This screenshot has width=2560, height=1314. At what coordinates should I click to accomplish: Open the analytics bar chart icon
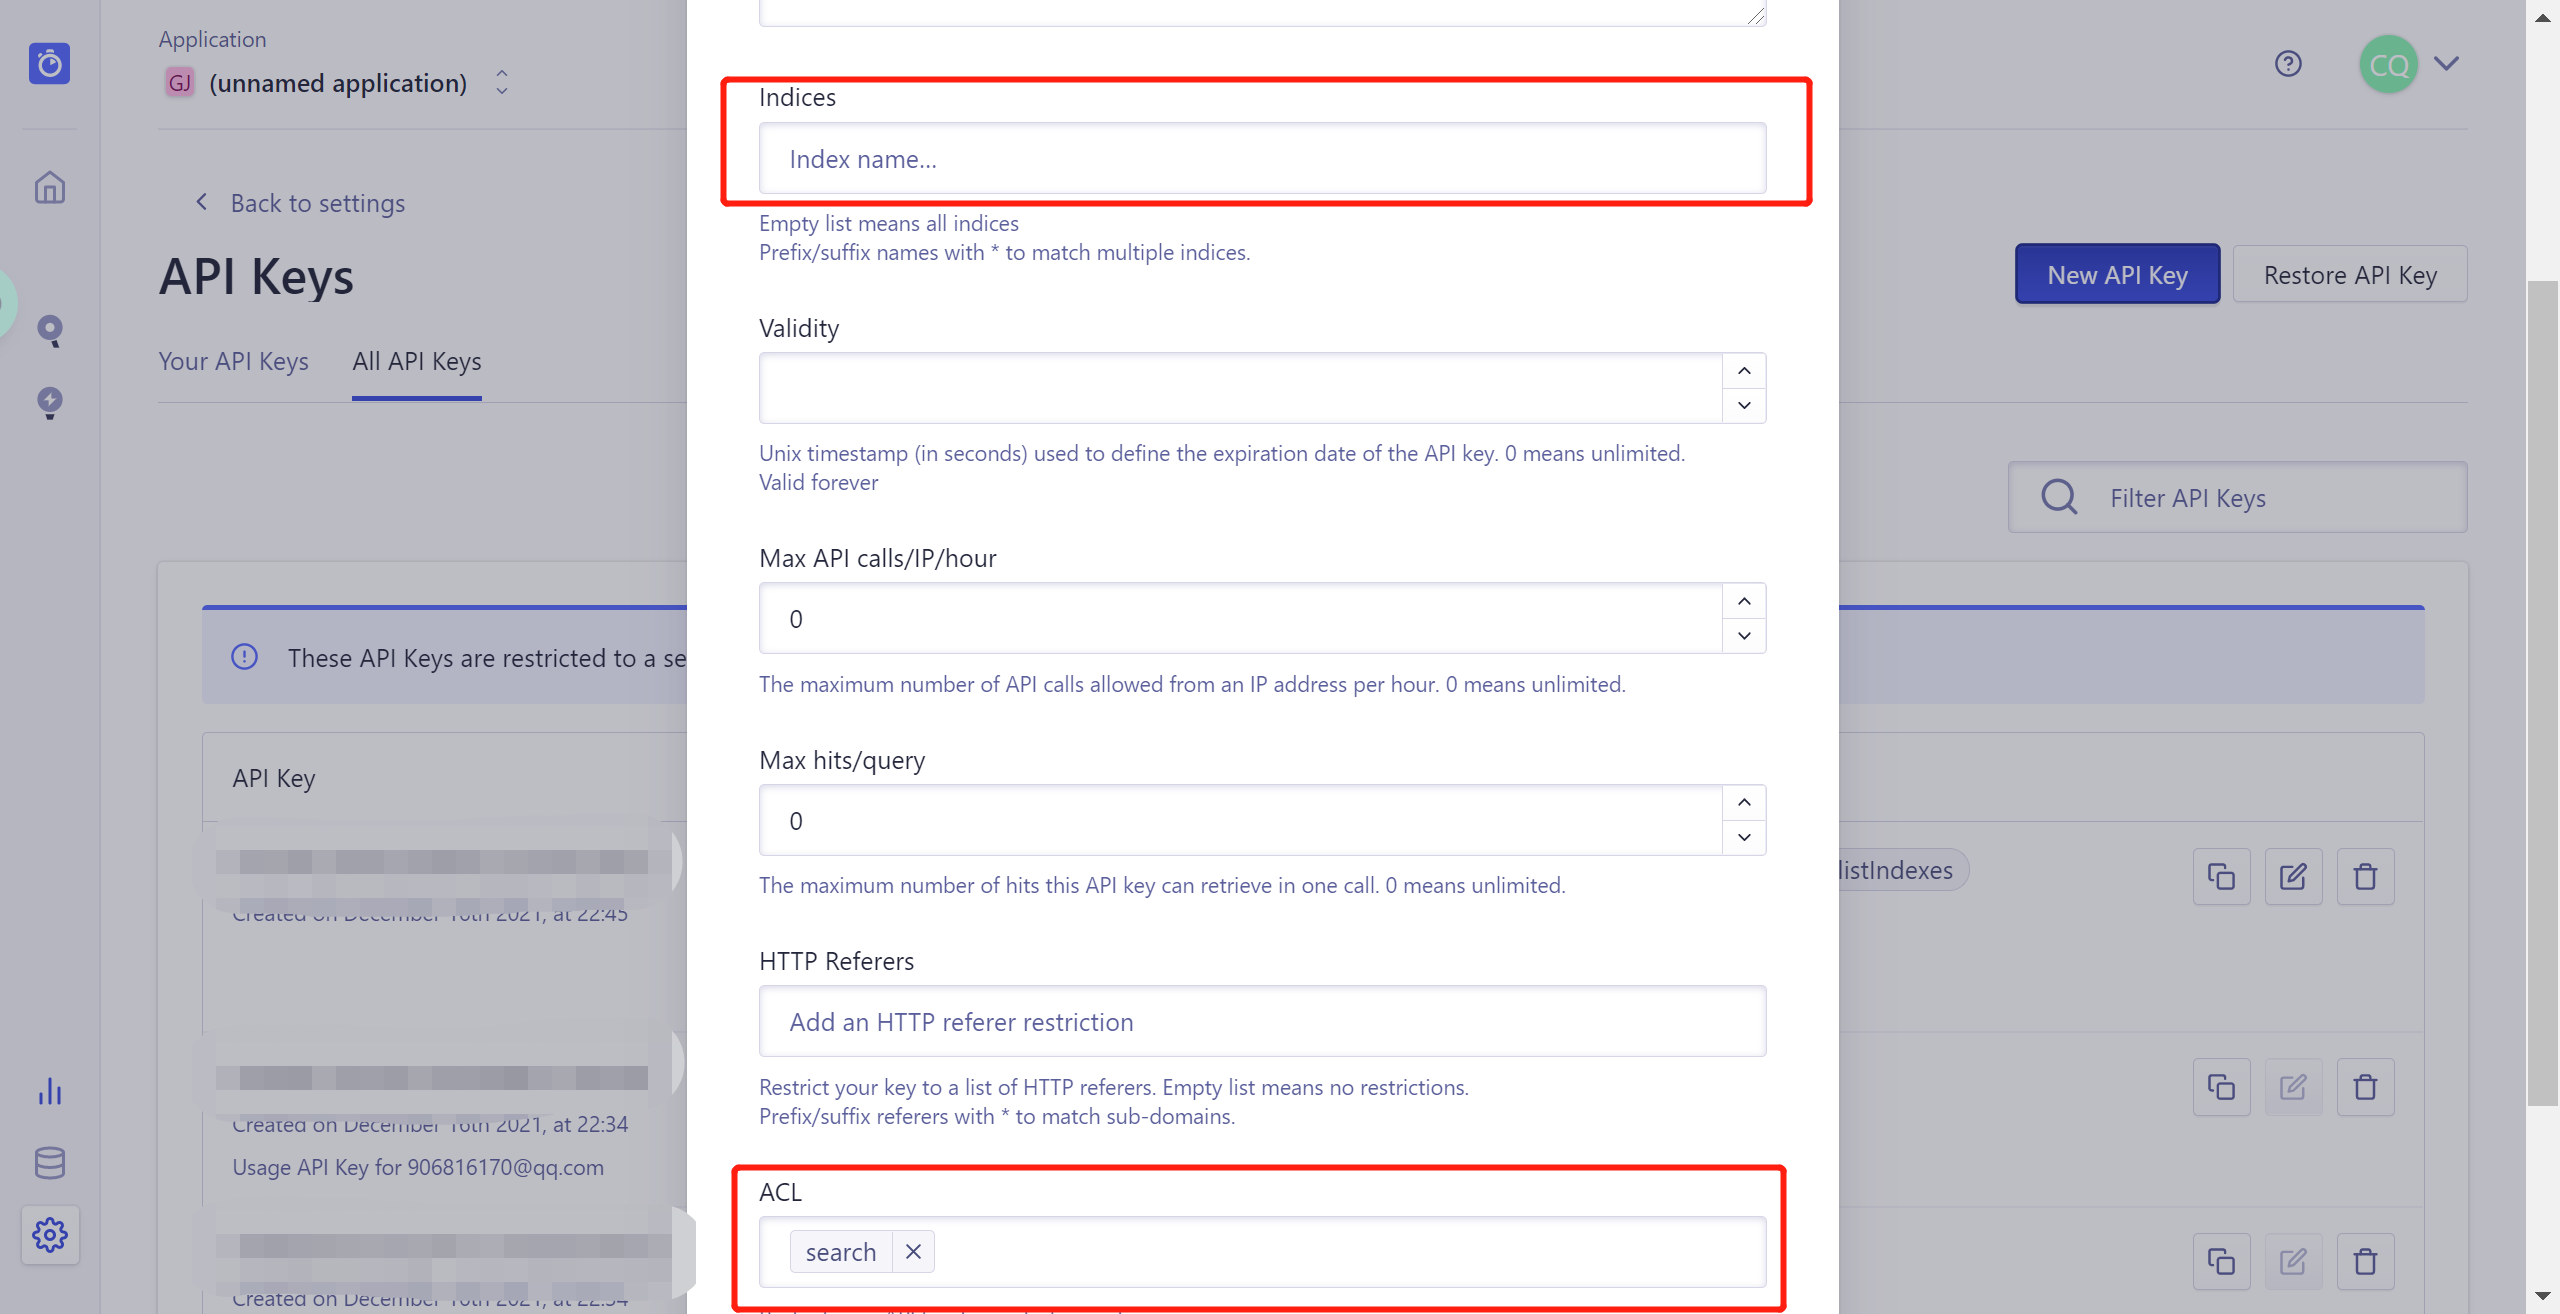click(50, 1091)
